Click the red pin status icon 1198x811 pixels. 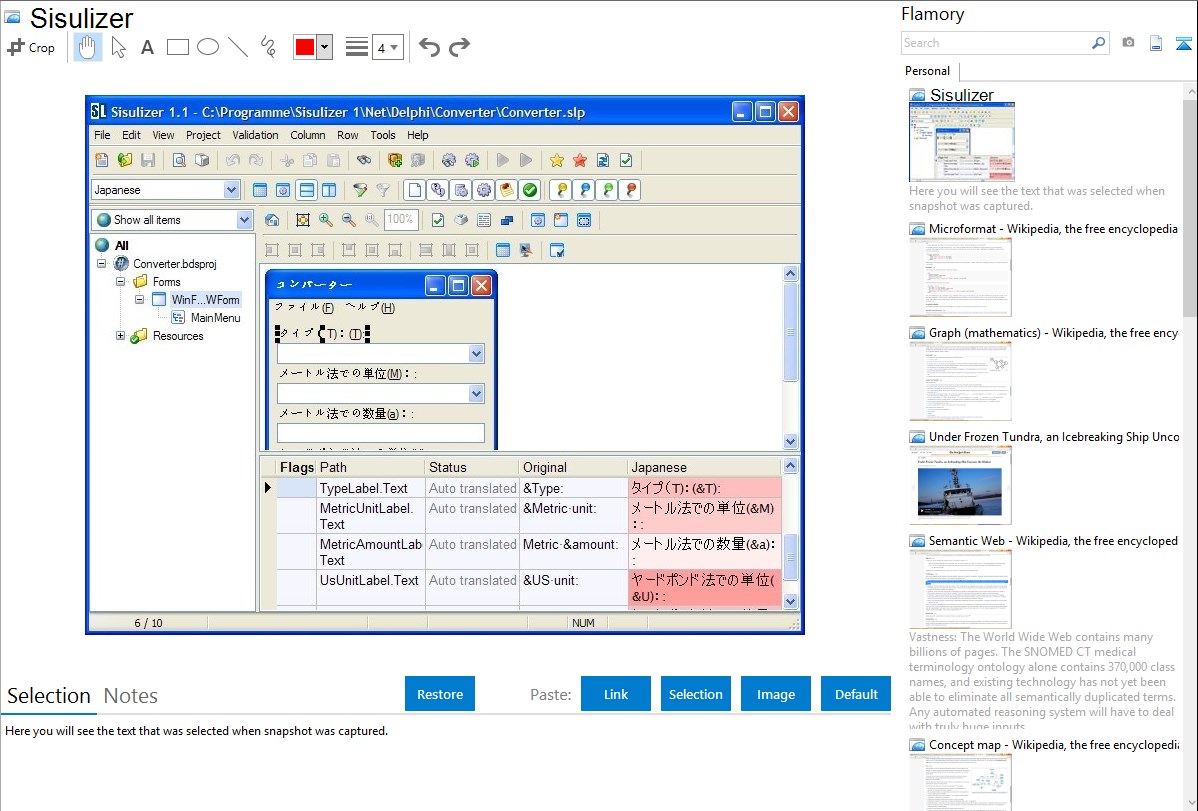coord(631,190)
